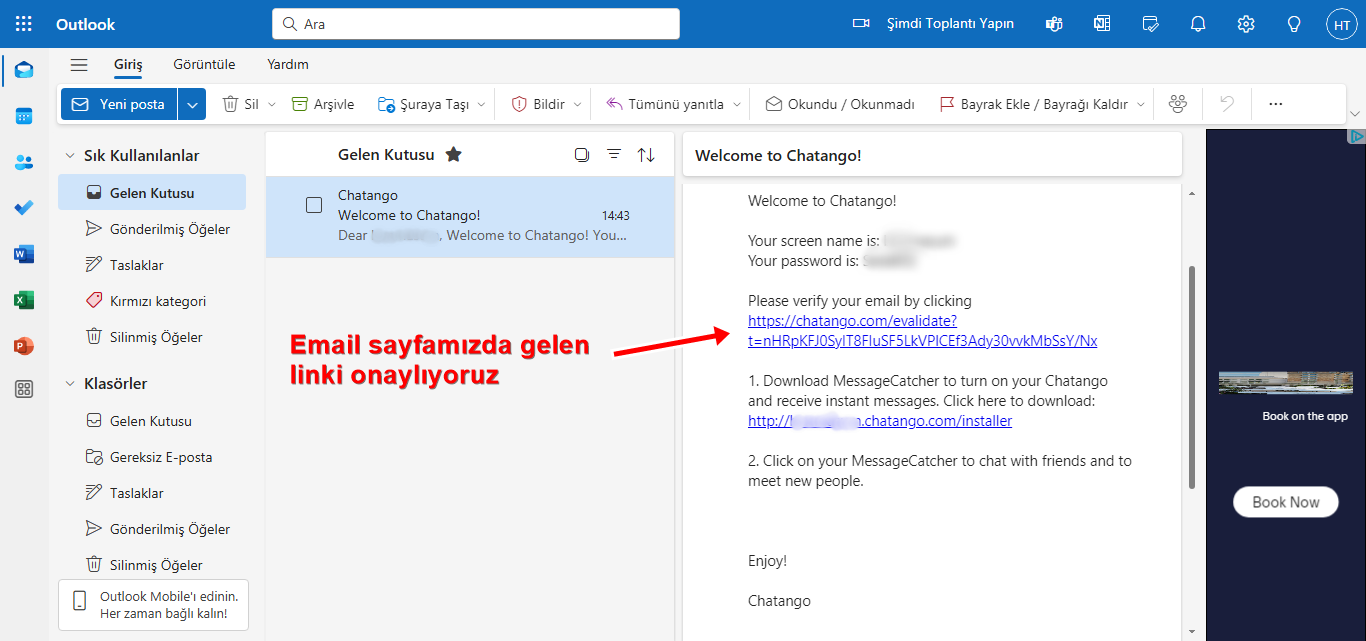Open the Şuraya Taşı dropdown arrow
Screen dimensions: 1366x641
[x=481, y=104]
